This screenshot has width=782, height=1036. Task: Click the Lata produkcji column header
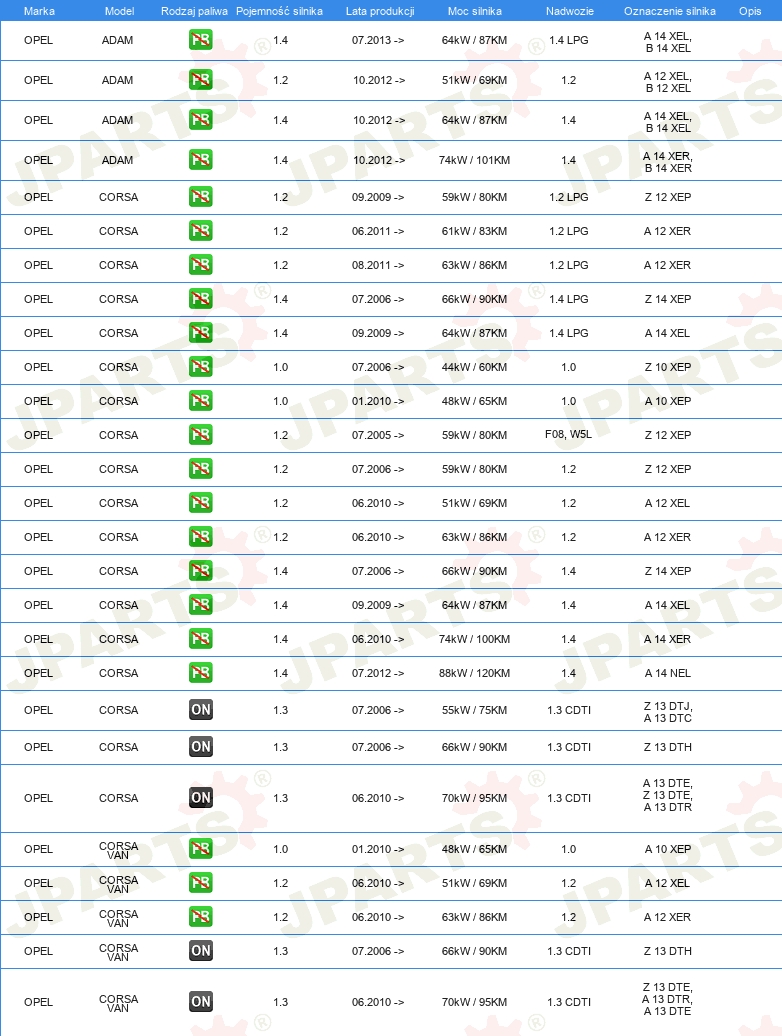380,11
